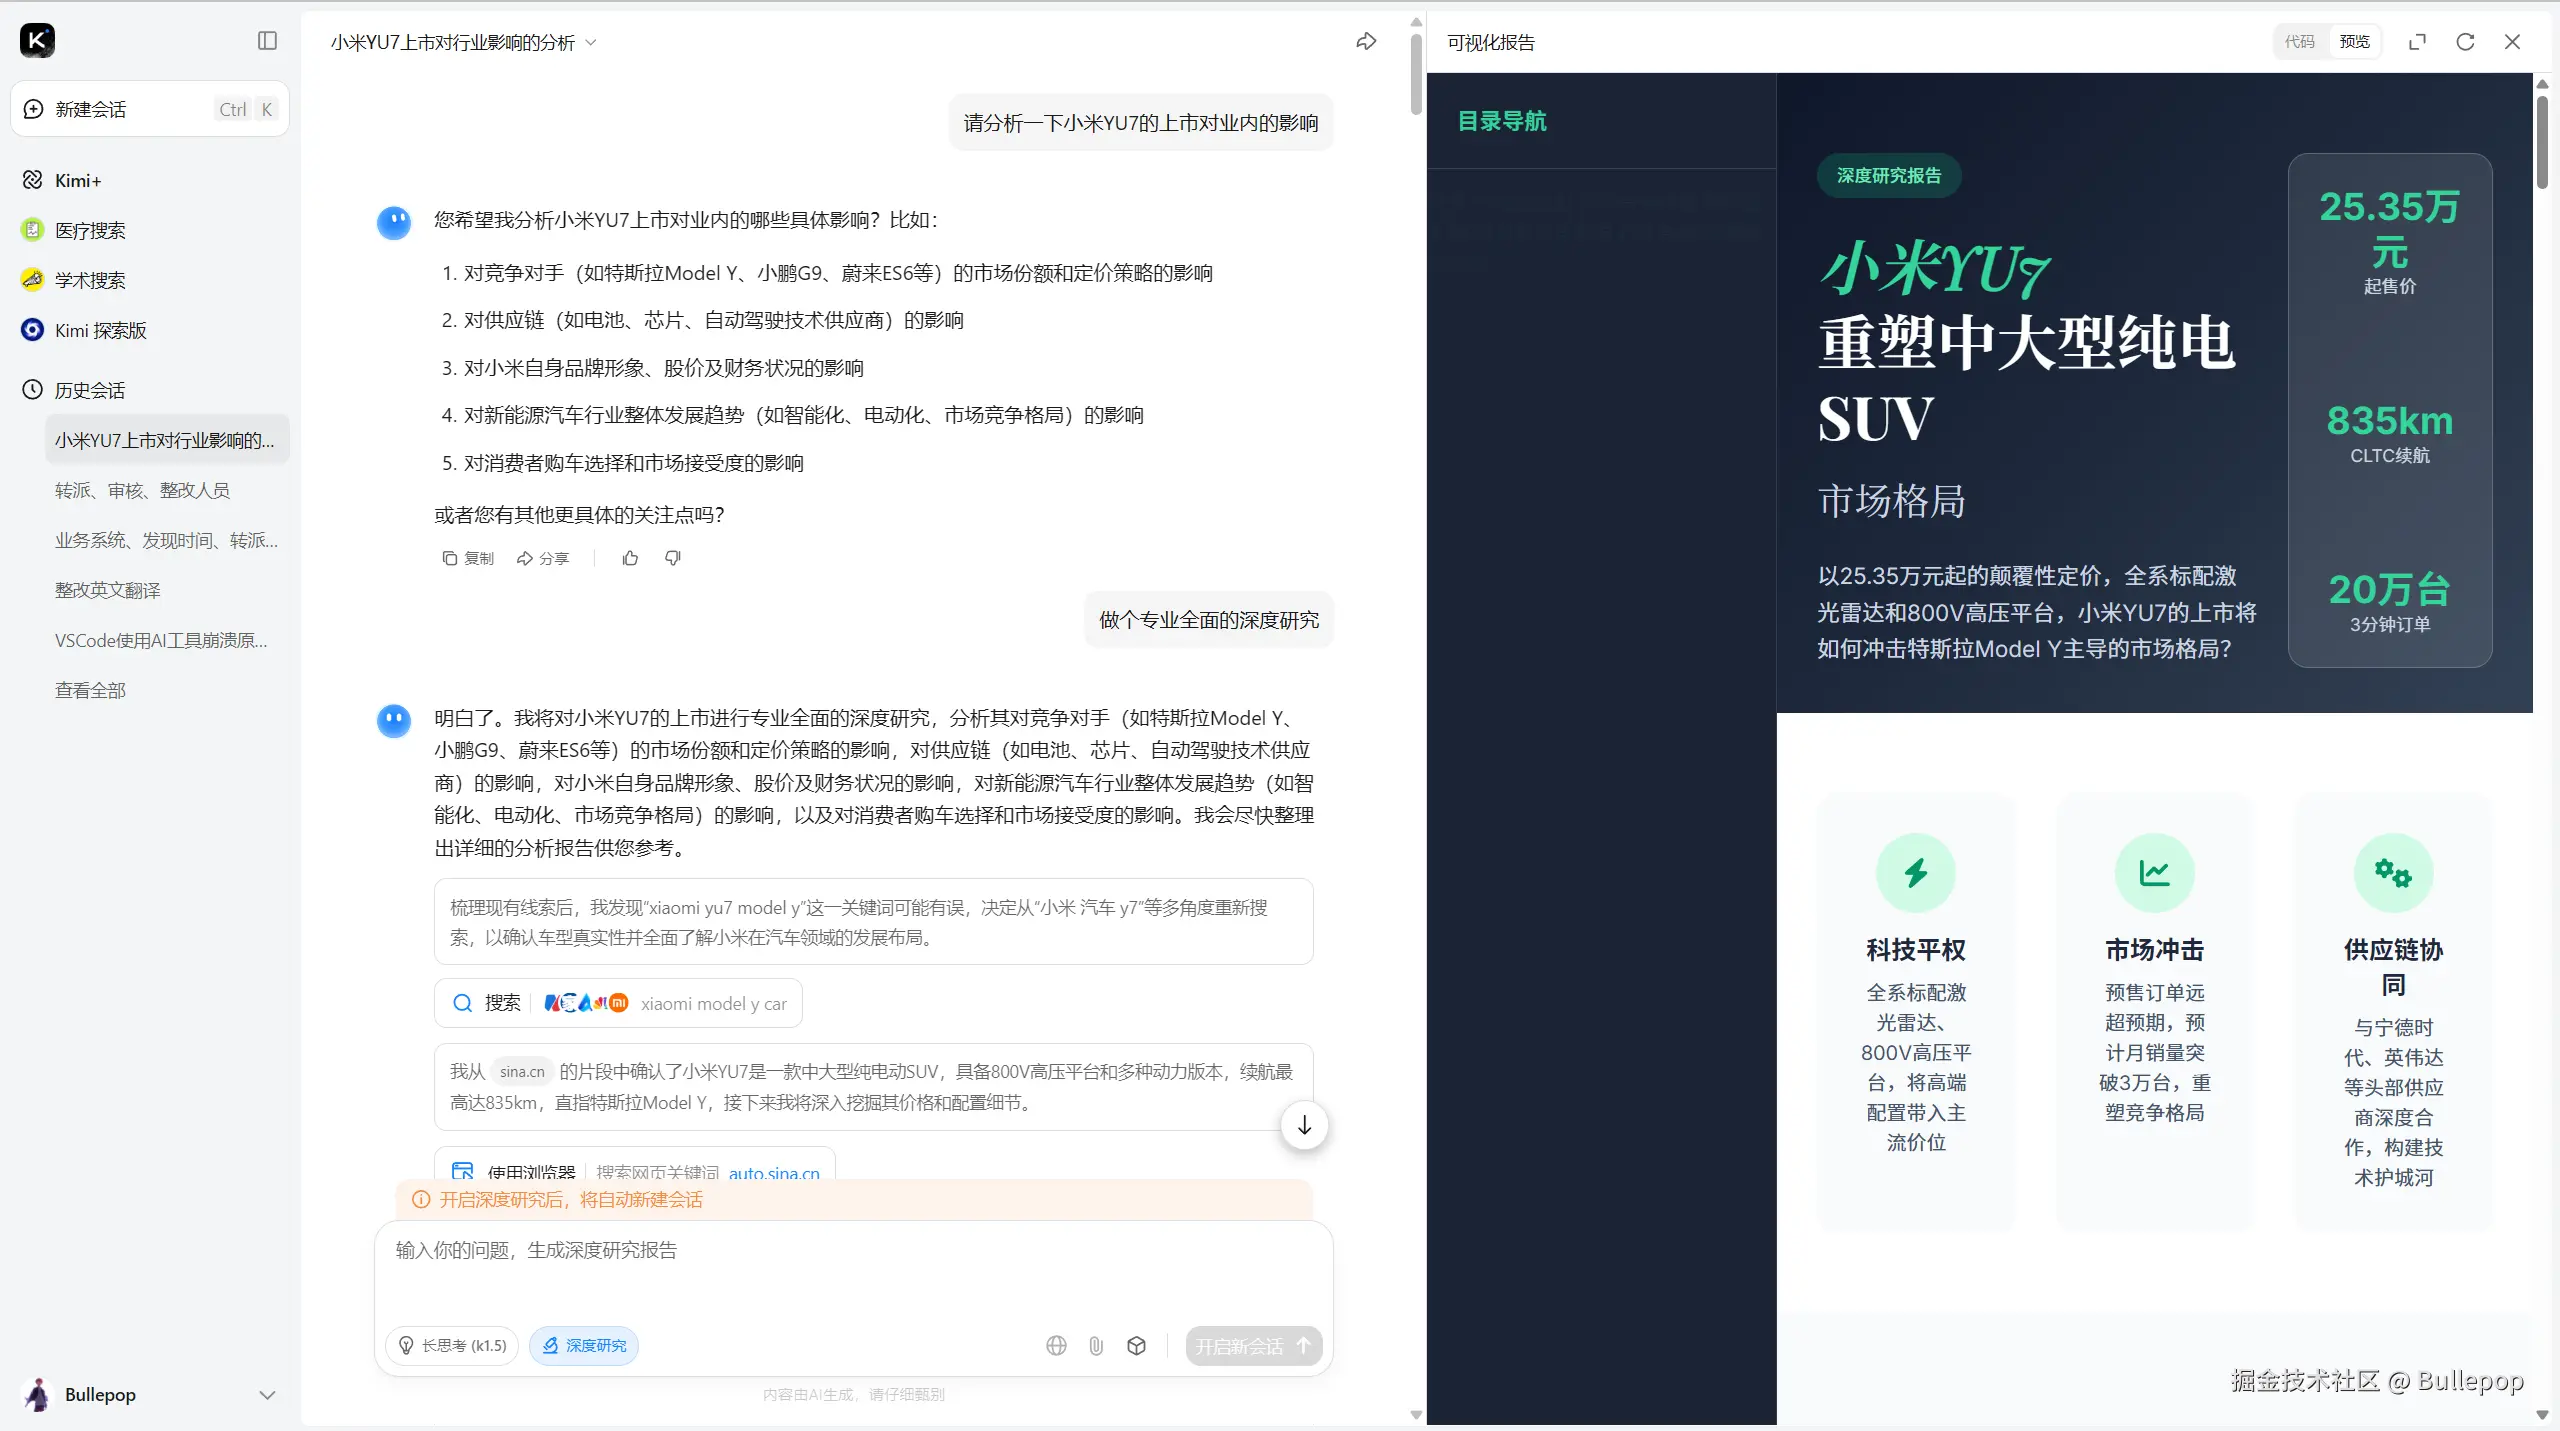Open 学术搜索 in the sidebar
This screenshot has height=1431, width=2560.
90,280
